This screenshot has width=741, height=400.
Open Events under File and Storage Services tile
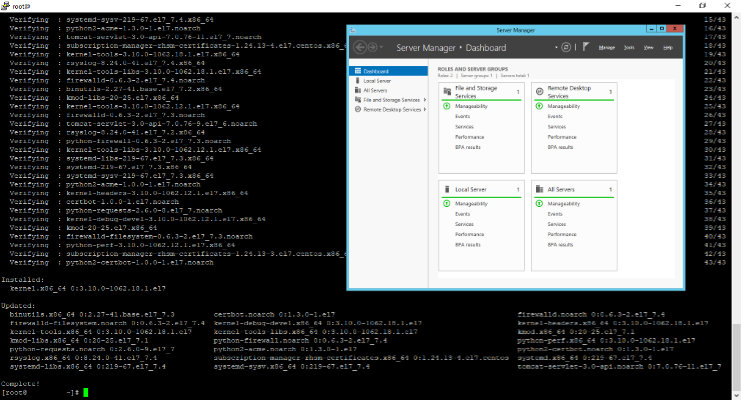[x=462, y=116]
